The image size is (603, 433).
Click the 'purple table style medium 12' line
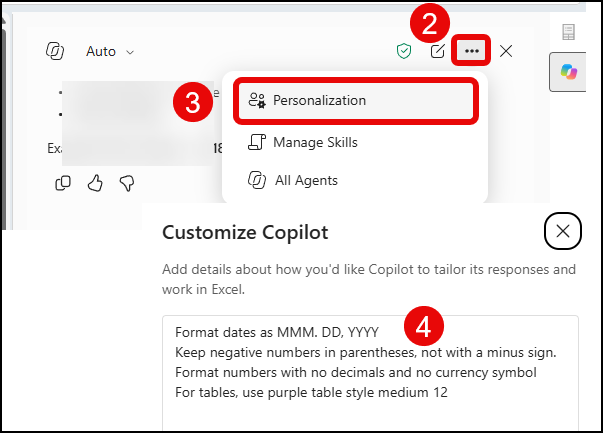click(311, 393)
